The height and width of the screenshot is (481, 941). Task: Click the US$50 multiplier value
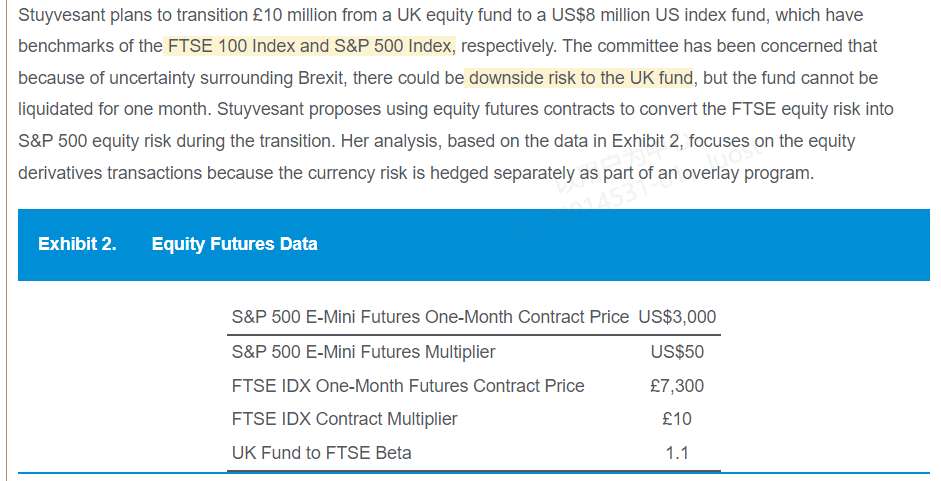pos(677,352)
